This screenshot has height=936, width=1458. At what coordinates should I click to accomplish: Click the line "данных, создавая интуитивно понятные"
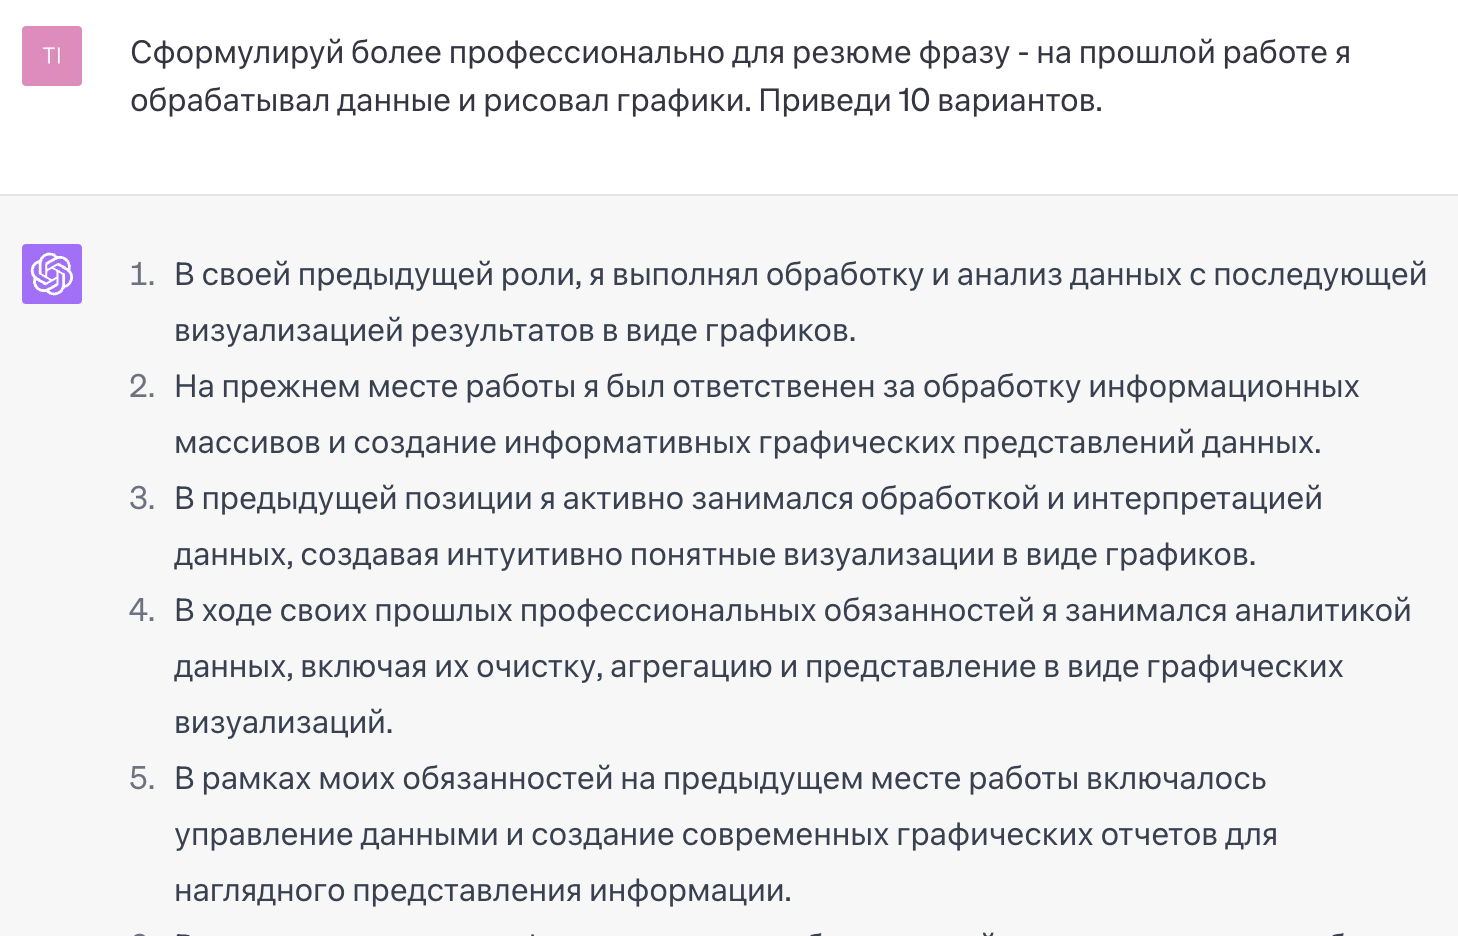[x=714, y=555]
